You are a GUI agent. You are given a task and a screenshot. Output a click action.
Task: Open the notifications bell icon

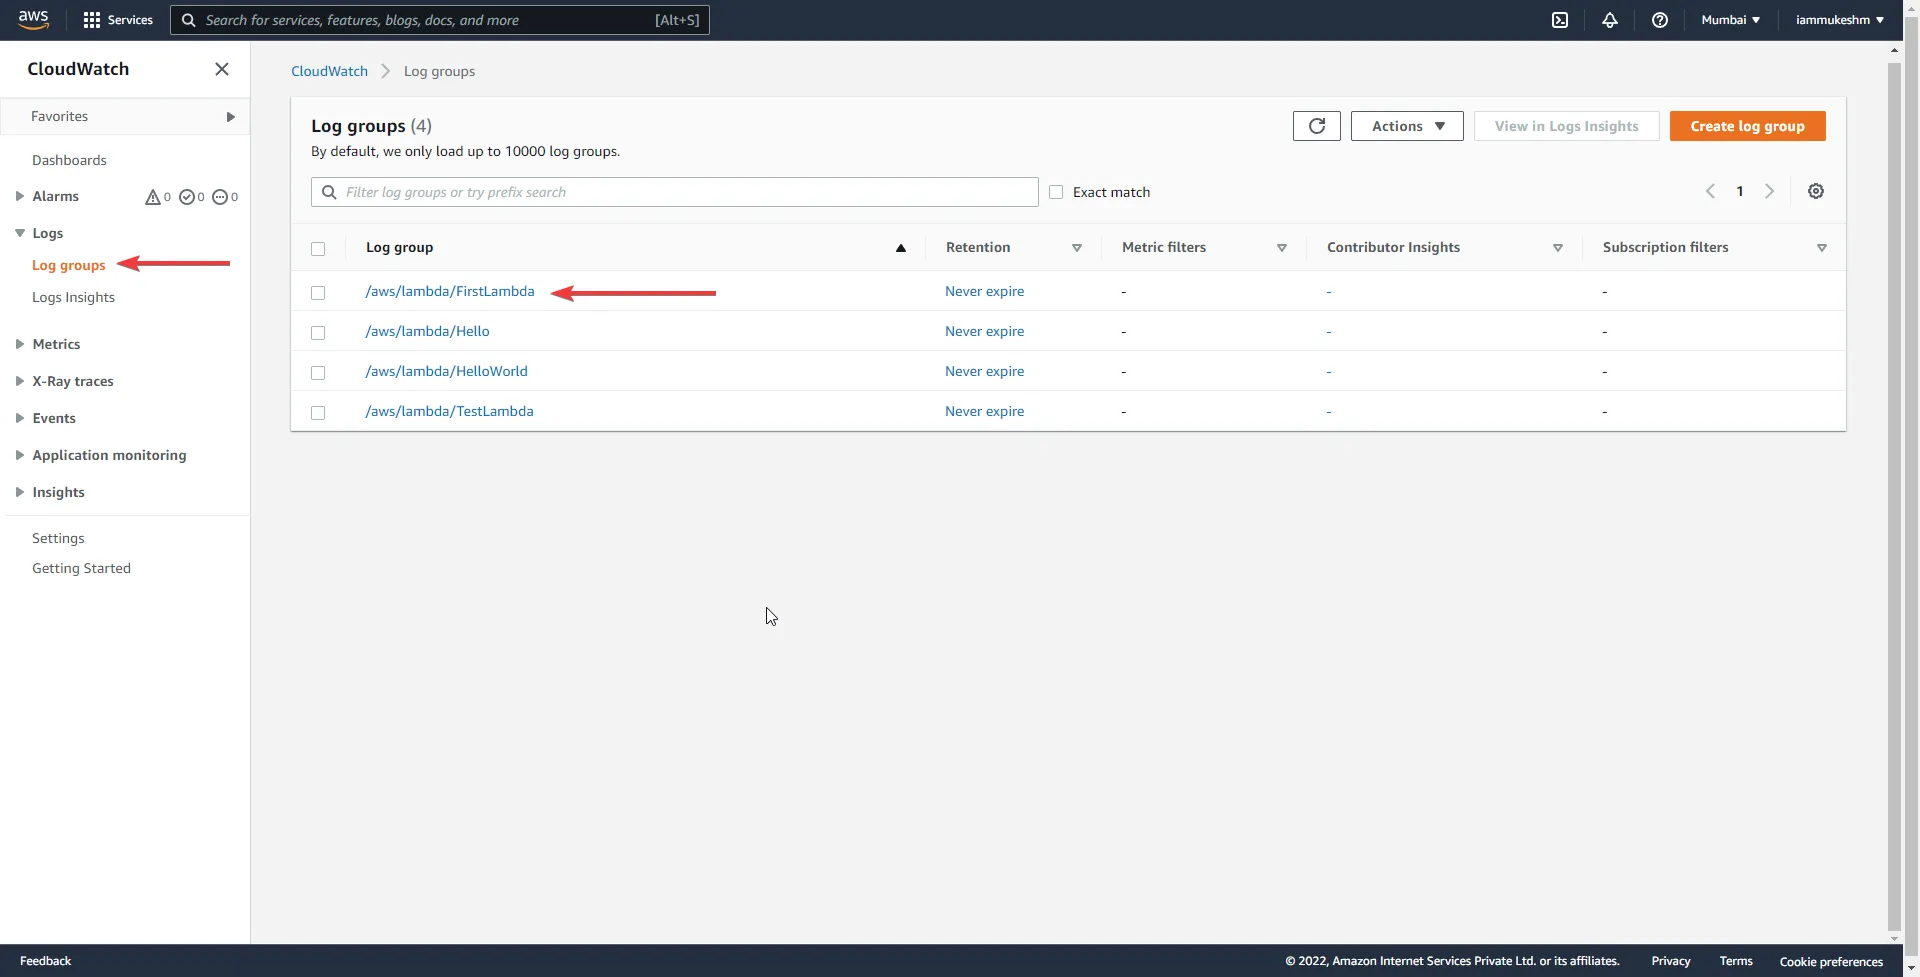(x=1610, y=20)
